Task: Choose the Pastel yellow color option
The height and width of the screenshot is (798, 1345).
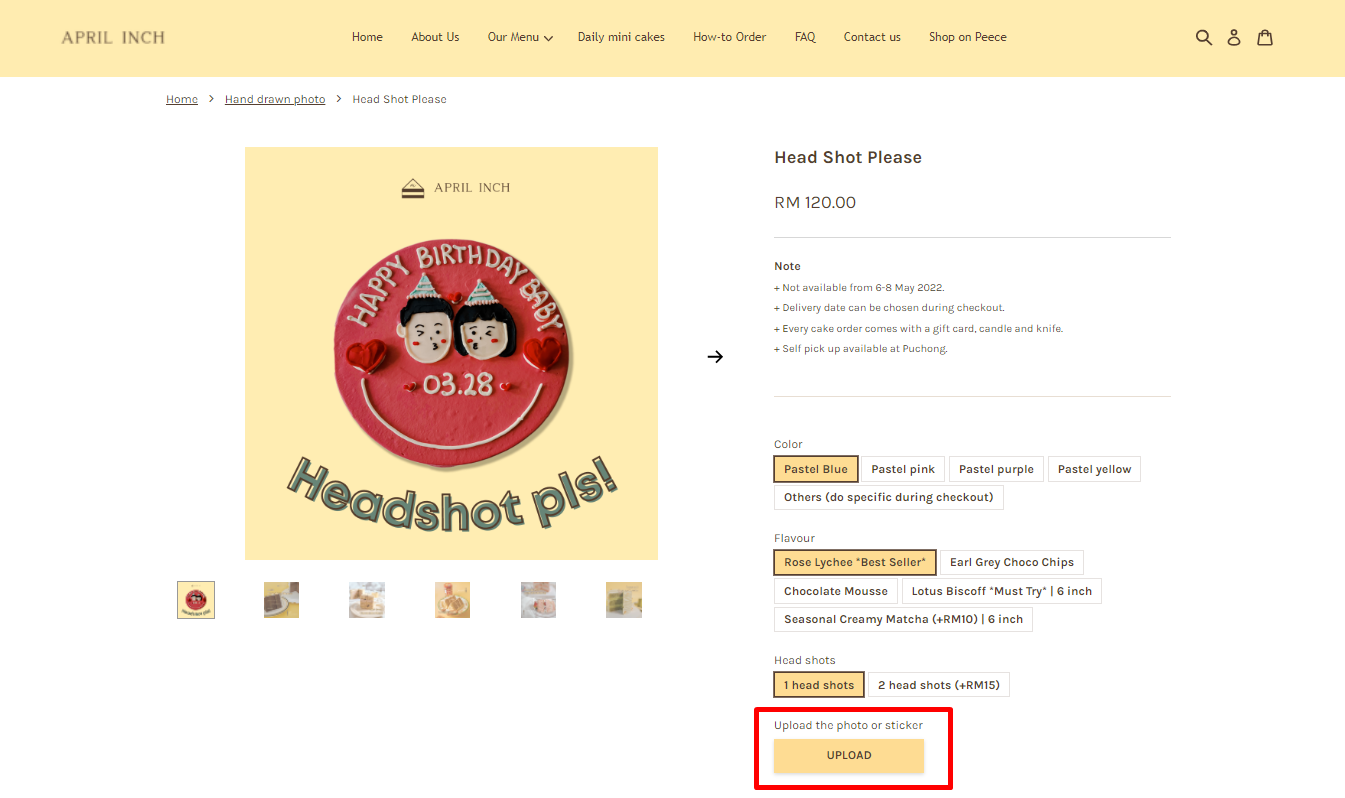Action: pyautogui.click(x=1094, y=469)
